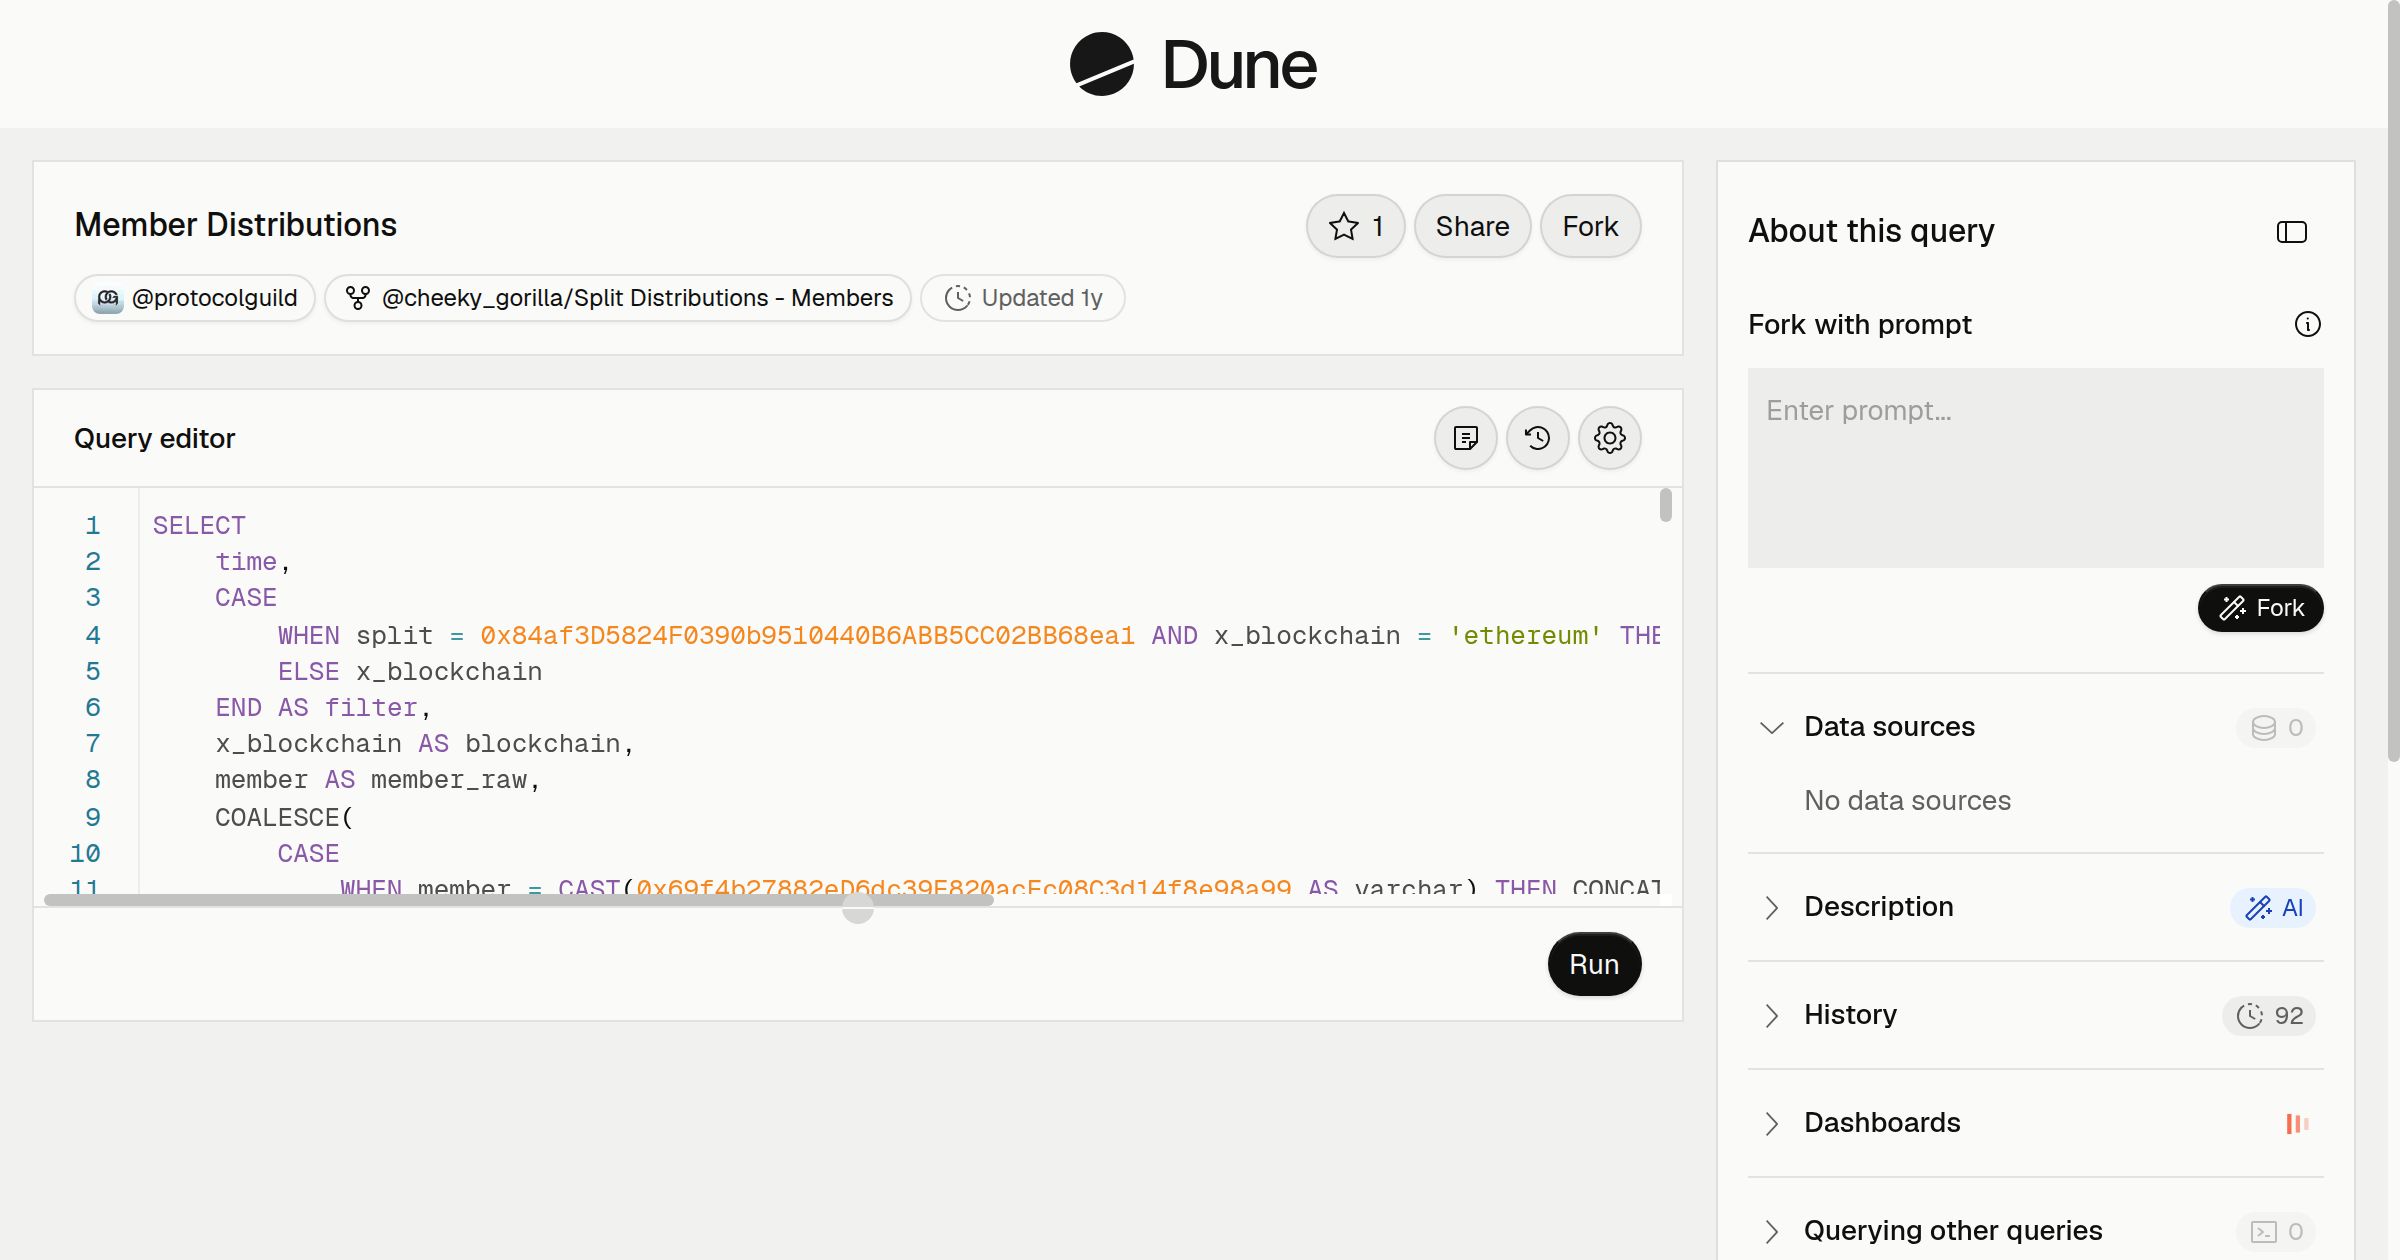The image size is (2400, 1260).
Task: Click line number 10 in the gutter
Action: [85, 854]
